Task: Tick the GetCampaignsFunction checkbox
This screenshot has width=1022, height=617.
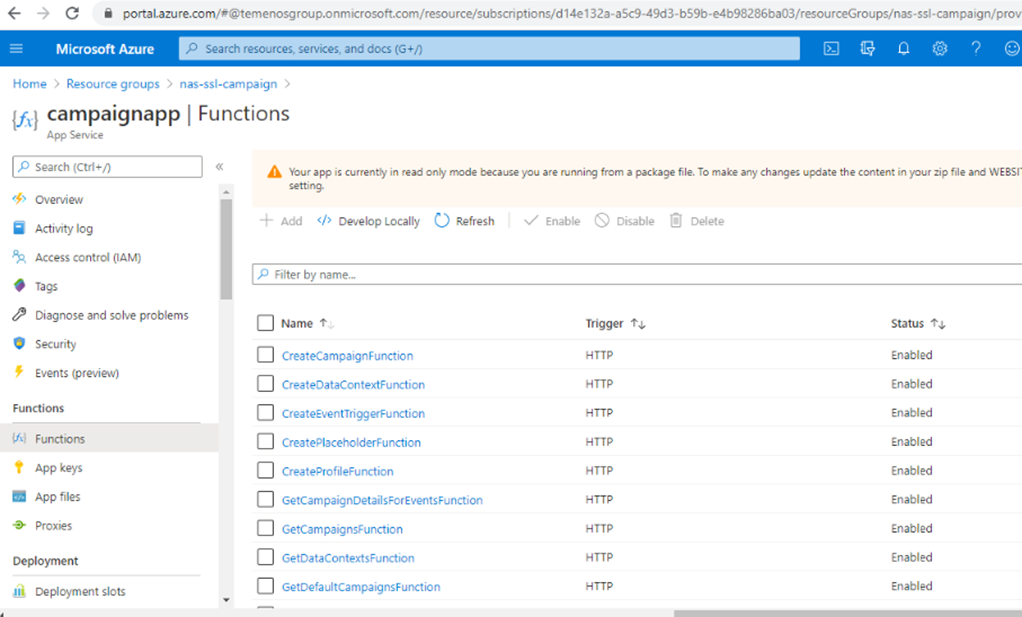Action: [x=265, y=529]
